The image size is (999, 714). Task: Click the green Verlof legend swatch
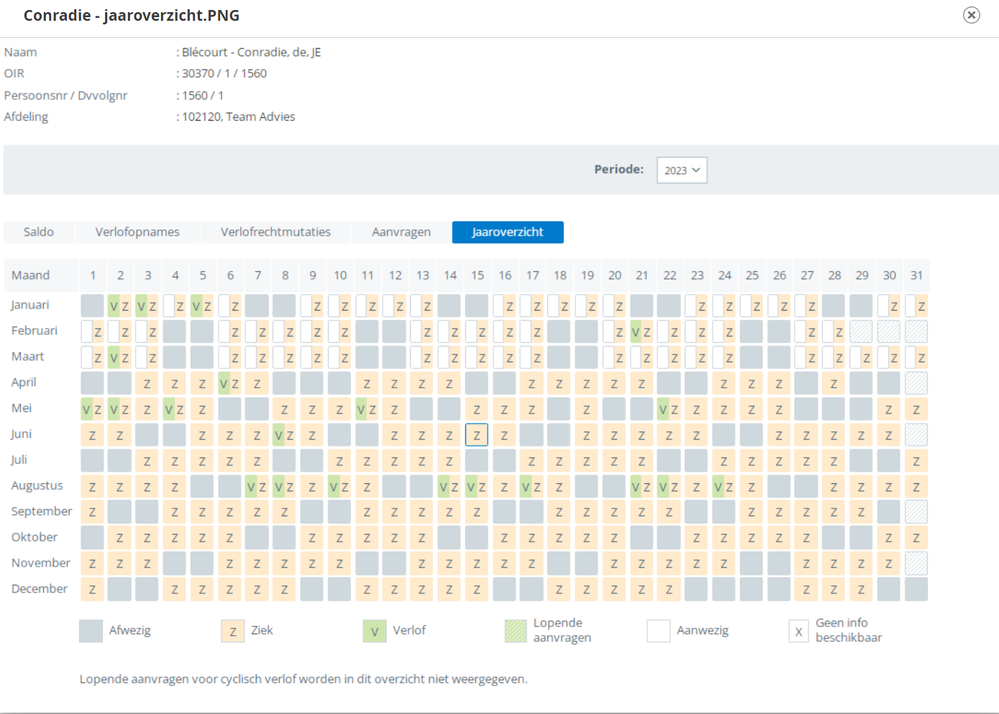tap(375, 631)
